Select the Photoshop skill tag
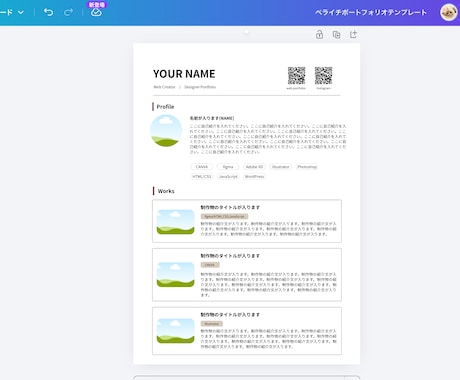 [307, 167]
